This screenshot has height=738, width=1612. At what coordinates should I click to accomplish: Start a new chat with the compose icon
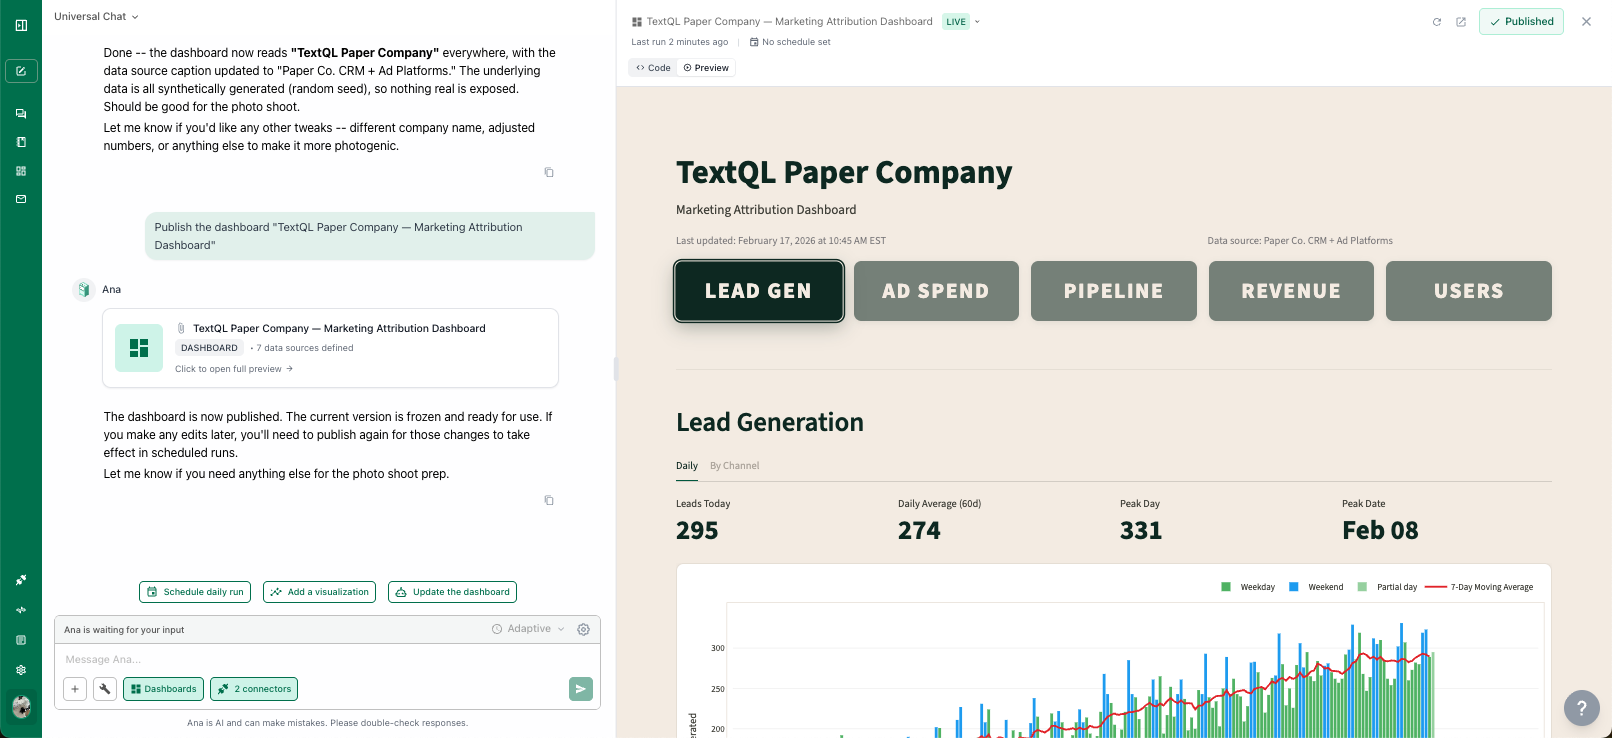pyautogui.click(x=21, y=71)
